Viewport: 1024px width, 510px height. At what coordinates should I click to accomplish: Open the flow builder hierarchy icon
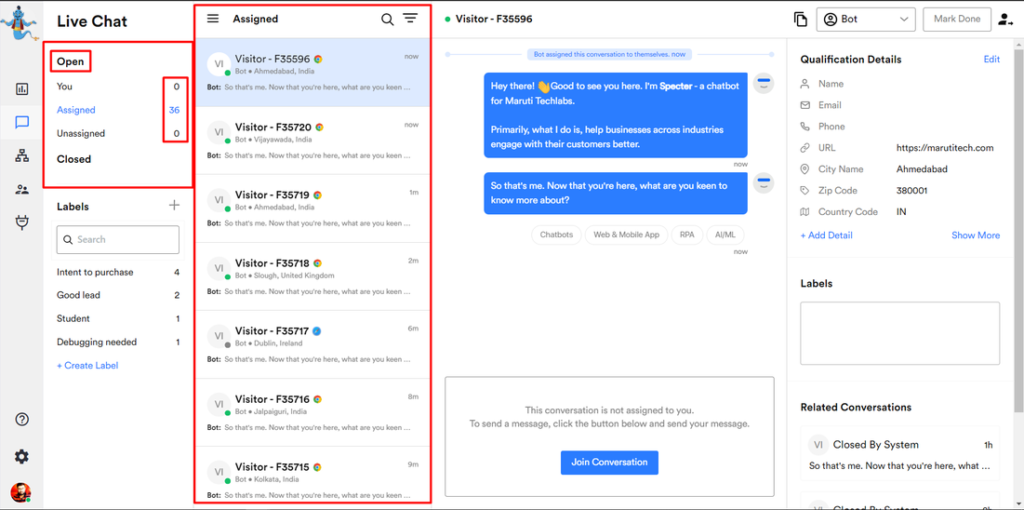coord(22,156)
